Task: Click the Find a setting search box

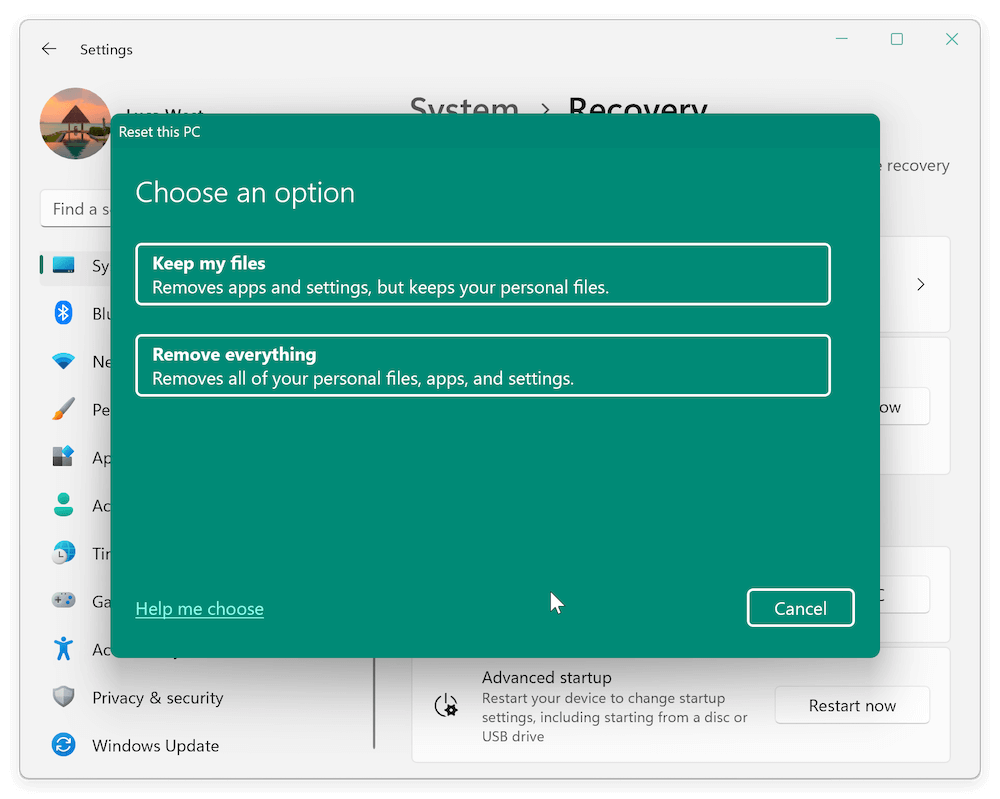Action: (85, 209)
